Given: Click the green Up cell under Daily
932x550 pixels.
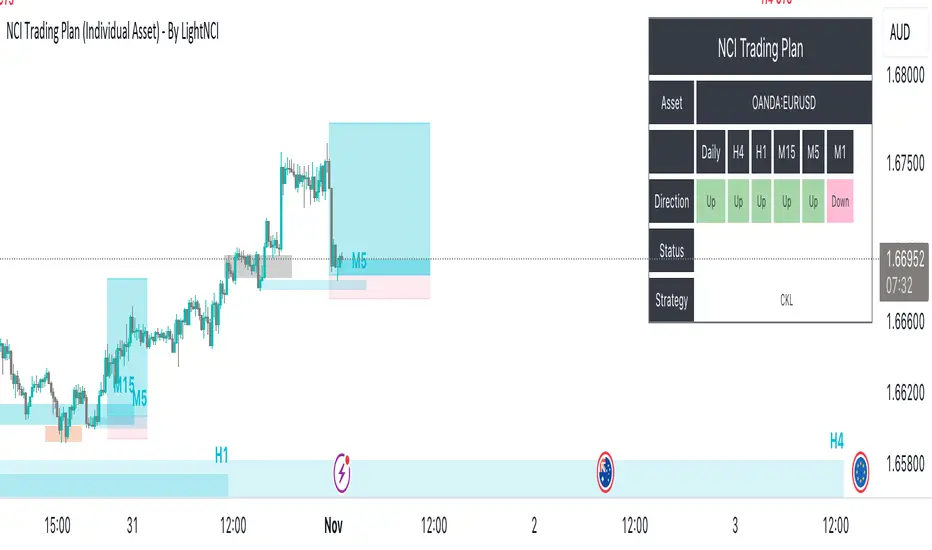Looking at the screenshot, I should [710, 201].
